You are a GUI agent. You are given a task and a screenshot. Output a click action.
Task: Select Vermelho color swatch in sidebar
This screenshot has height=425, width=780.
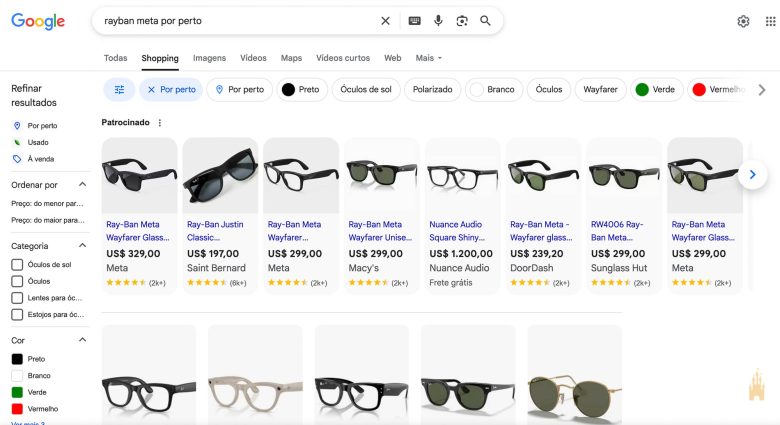click(x=17, y=409)
